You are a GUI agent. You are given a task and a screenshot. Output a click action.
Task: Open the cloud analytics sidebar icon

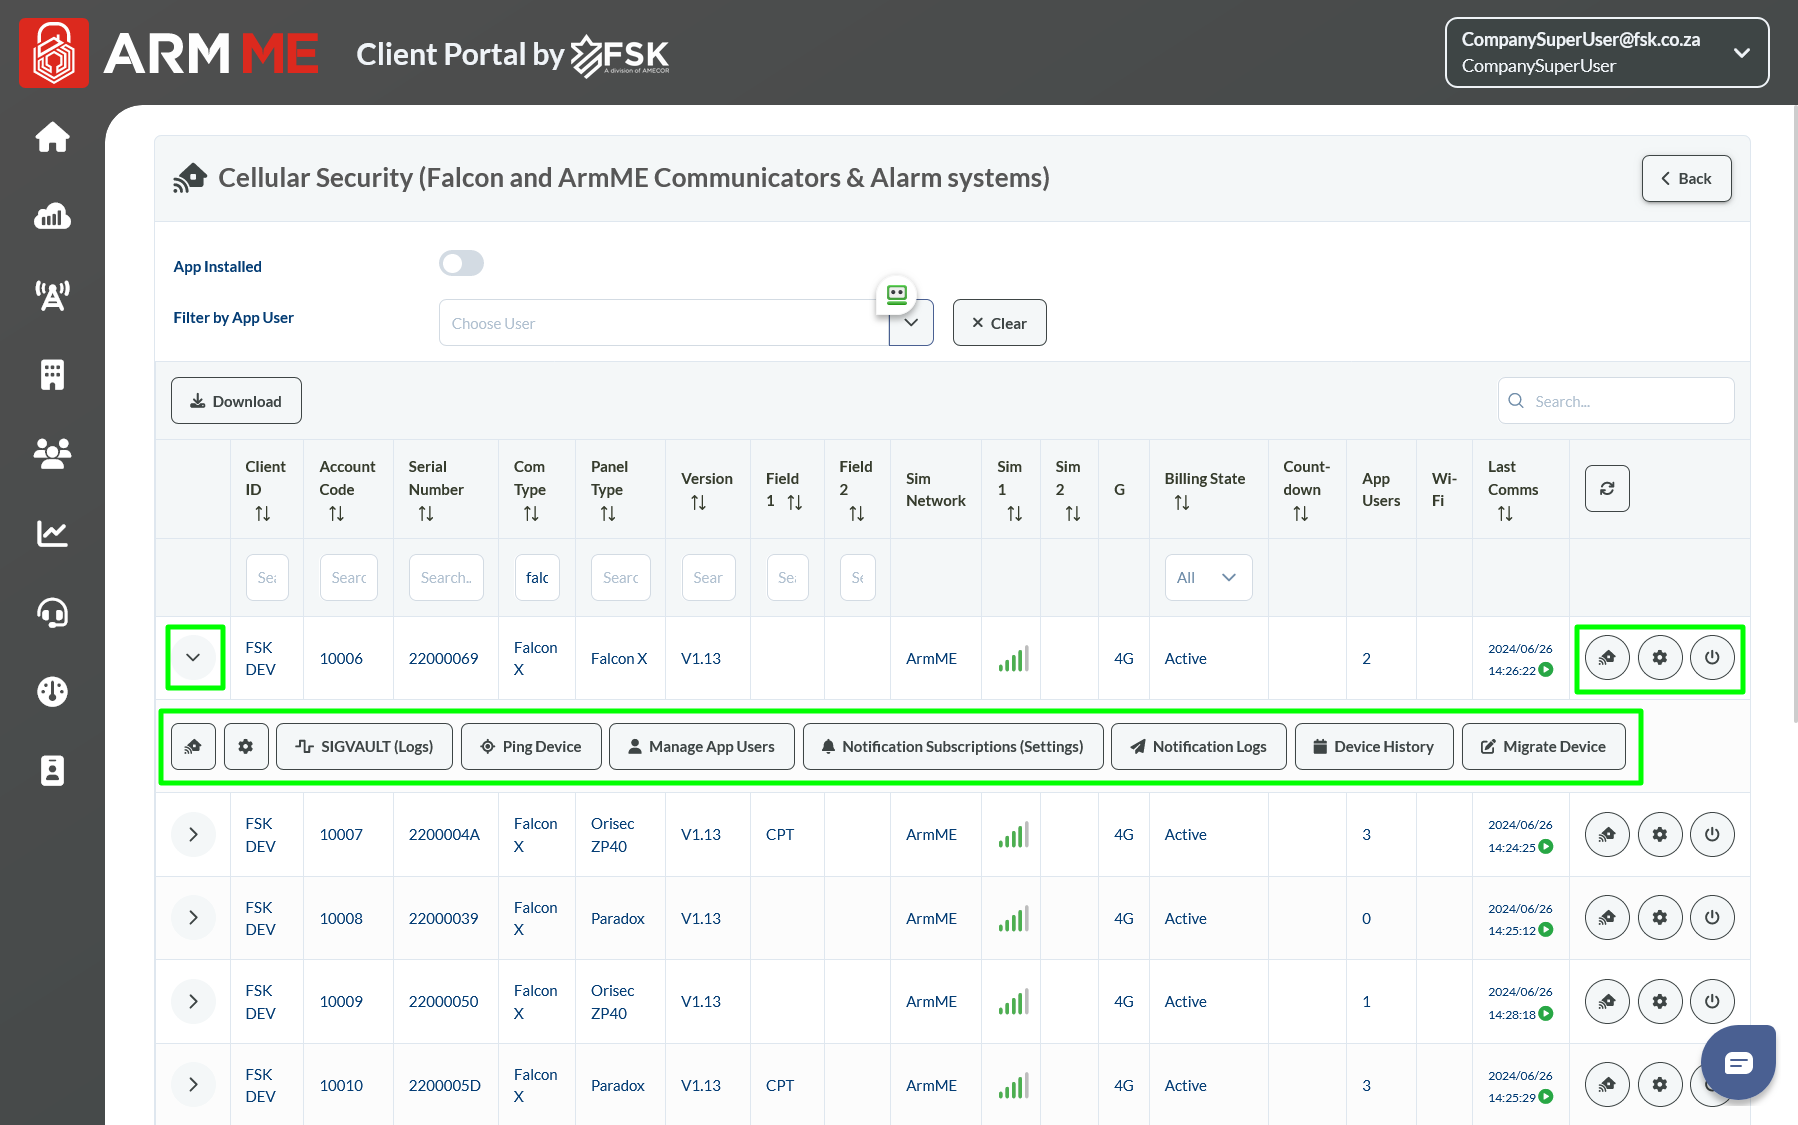(52, 216)
